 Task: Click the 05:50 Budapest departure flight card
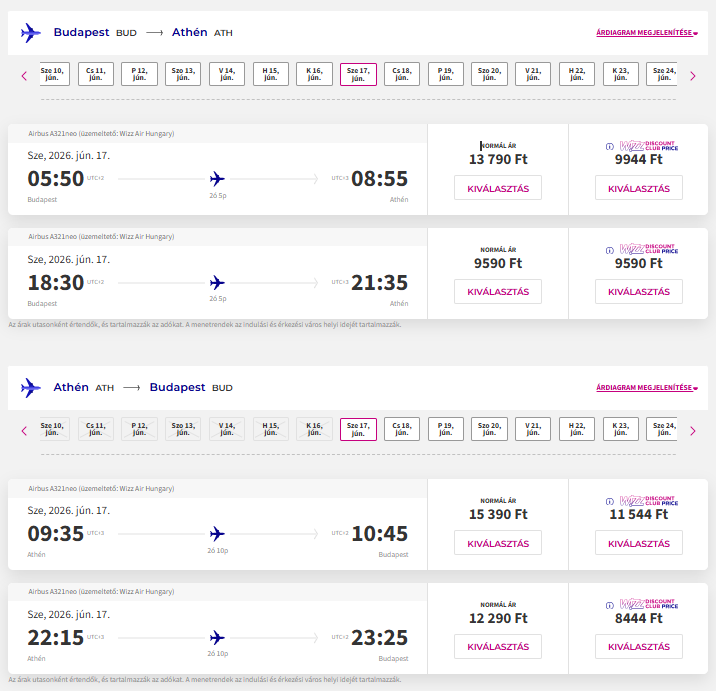(217, 178)
